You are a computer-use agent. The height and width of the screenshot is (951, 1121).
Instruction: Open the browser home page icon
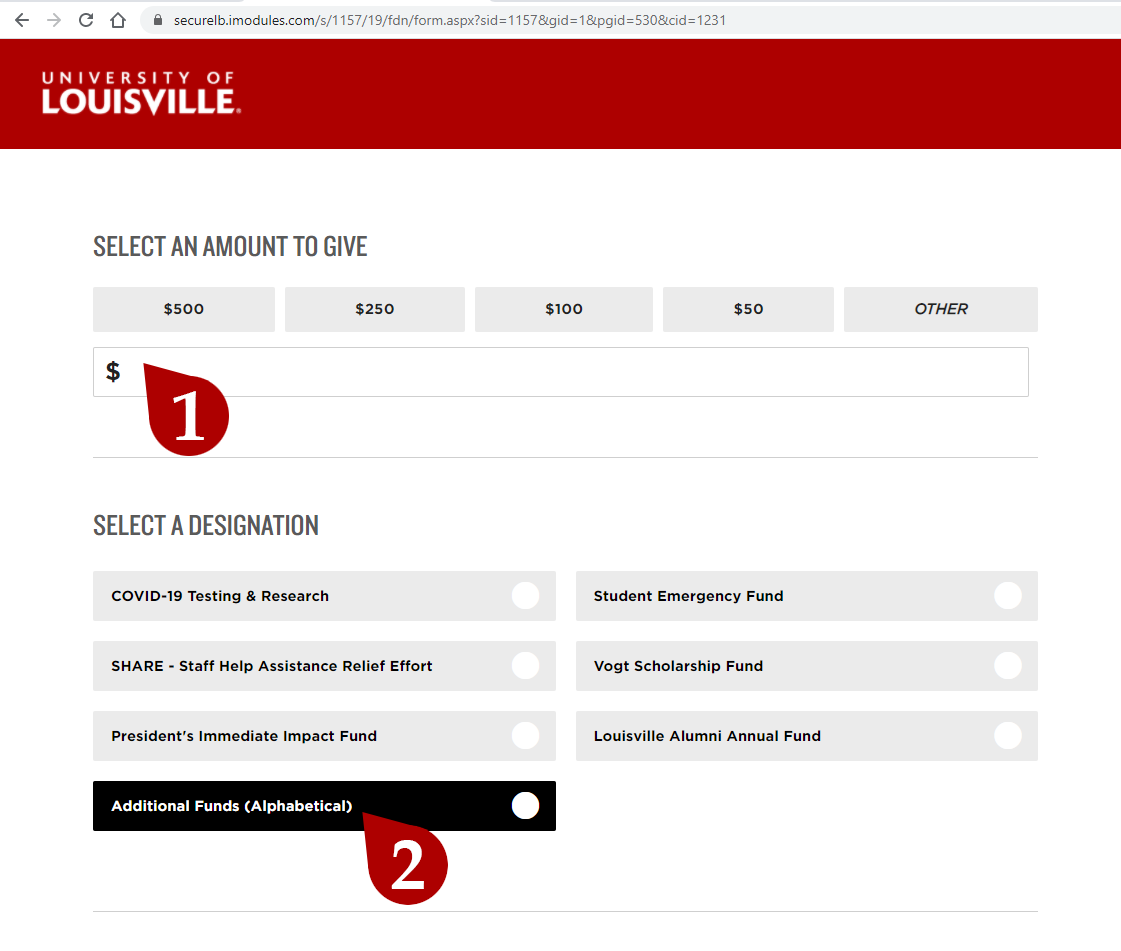pyautogui.click(x=118, y=20)
